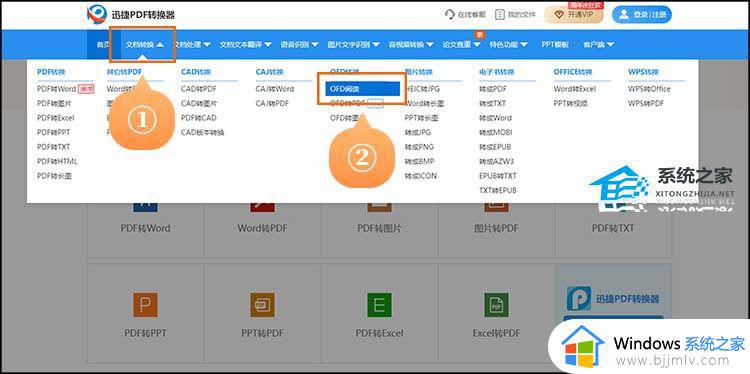Screen dimensions: 750x374
Task: Open the 转成EPUB link
Action: (495, 147)
